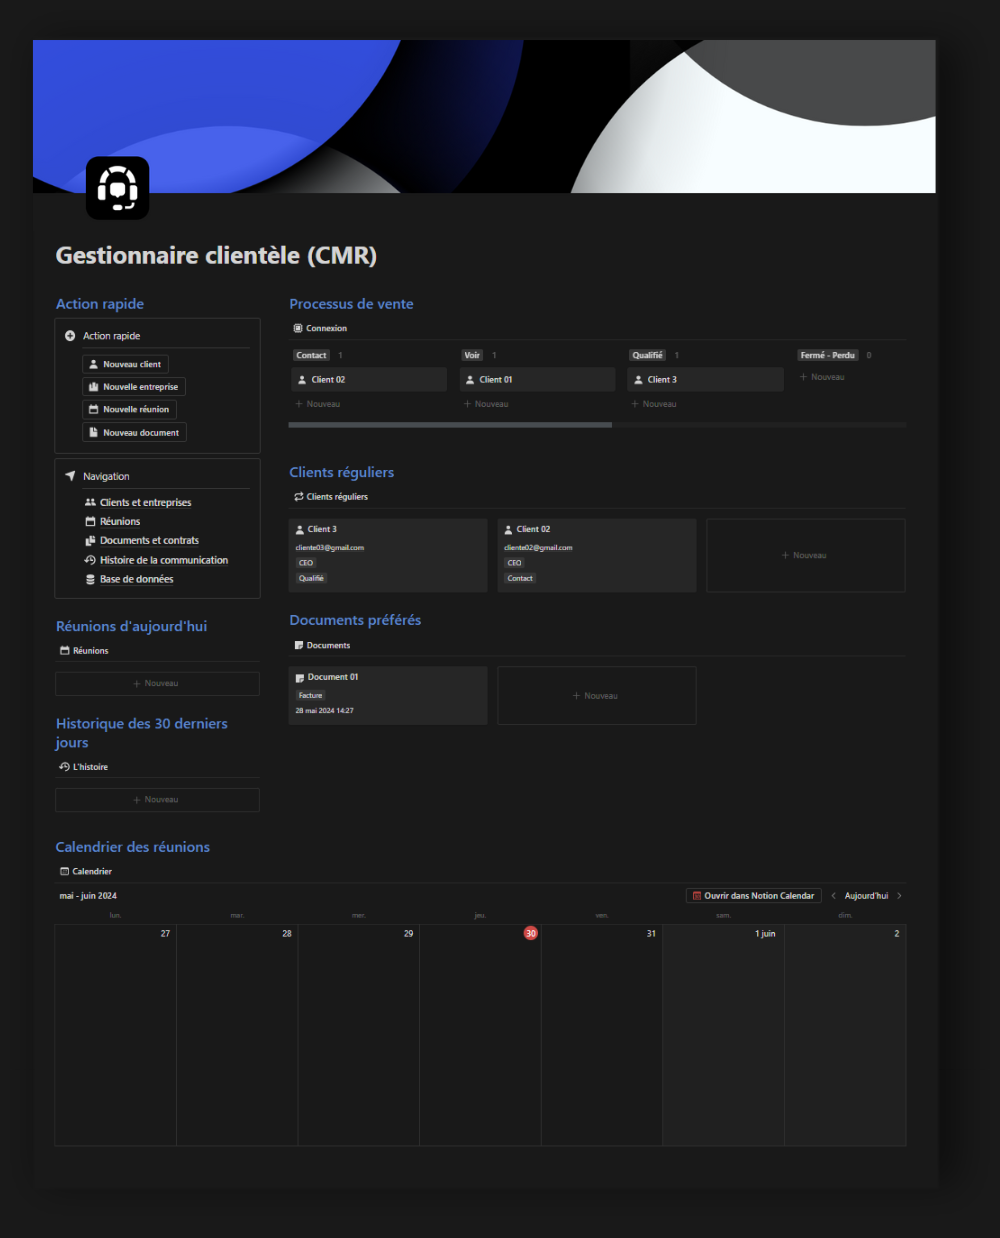Click the page cover image
Screen dimensions: 1000x1238
pos(484,116)
